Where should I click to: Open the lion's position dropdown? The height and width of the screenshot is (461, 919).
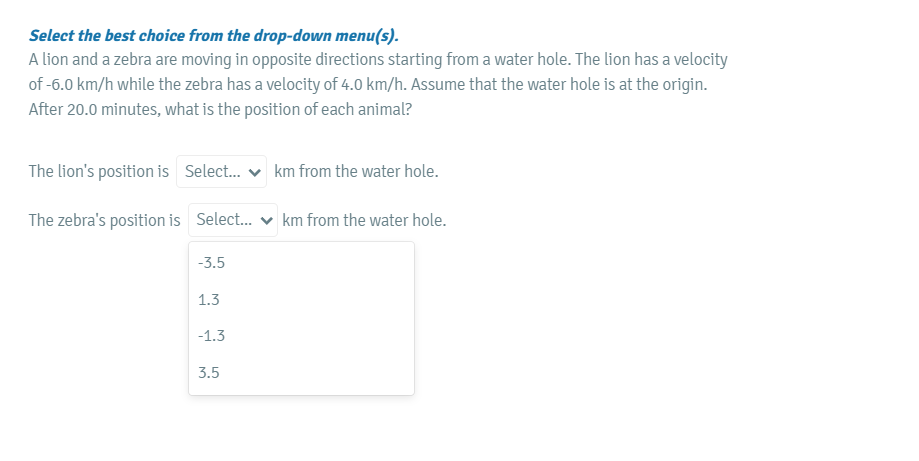[x=222, y=171]
